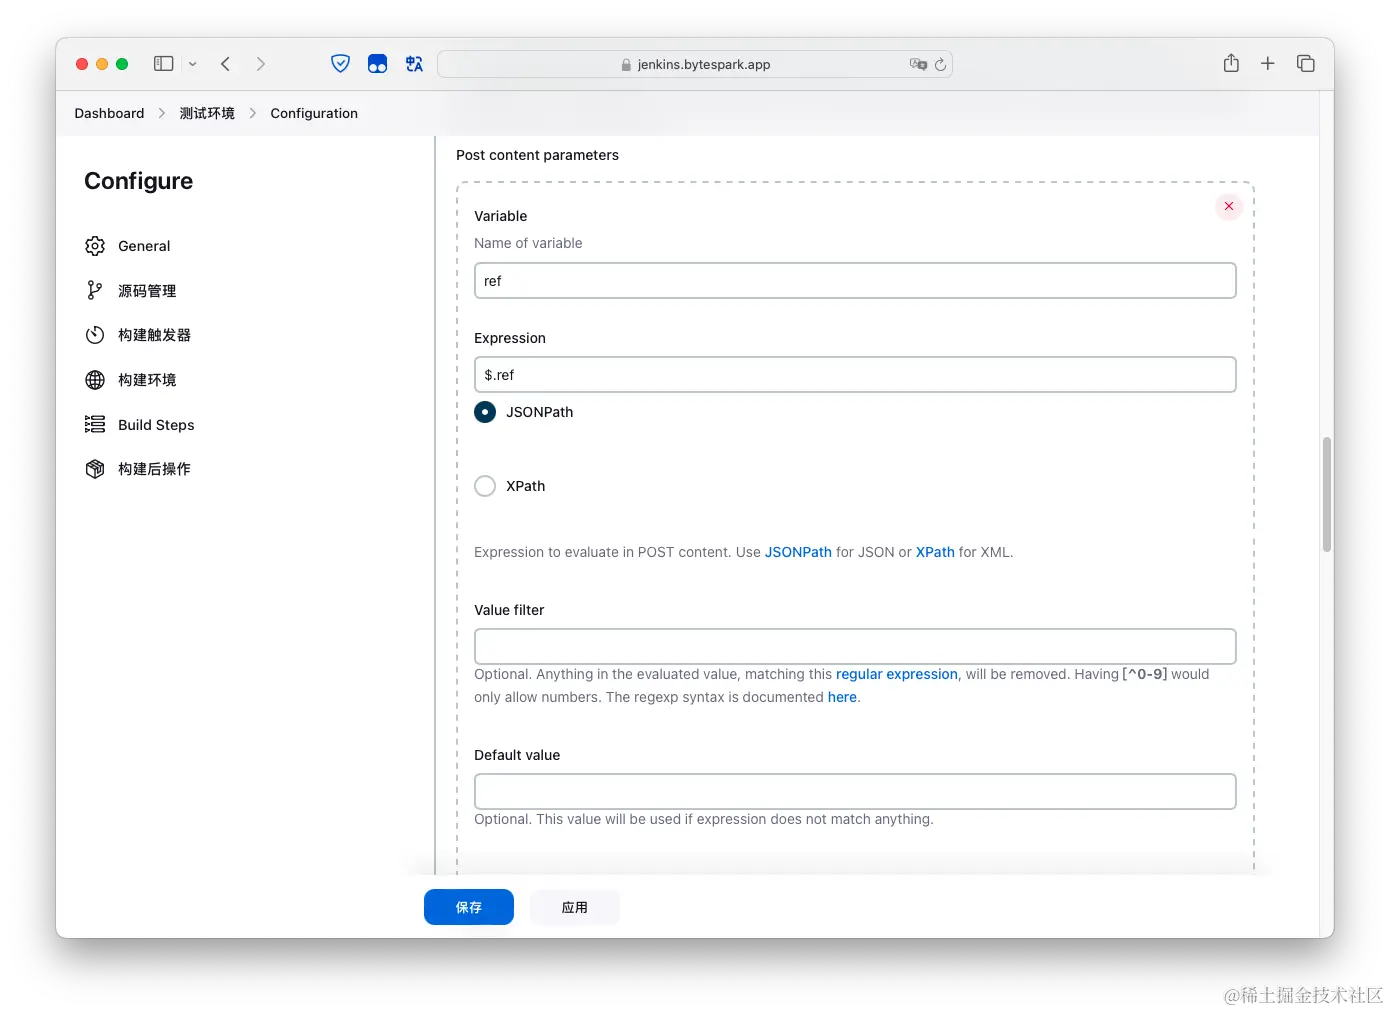The width and height of the screenshot is (1390, 1012).
Task: Click the Build Steps list icon
Action: pyautogui.click(x=95, y=425)
